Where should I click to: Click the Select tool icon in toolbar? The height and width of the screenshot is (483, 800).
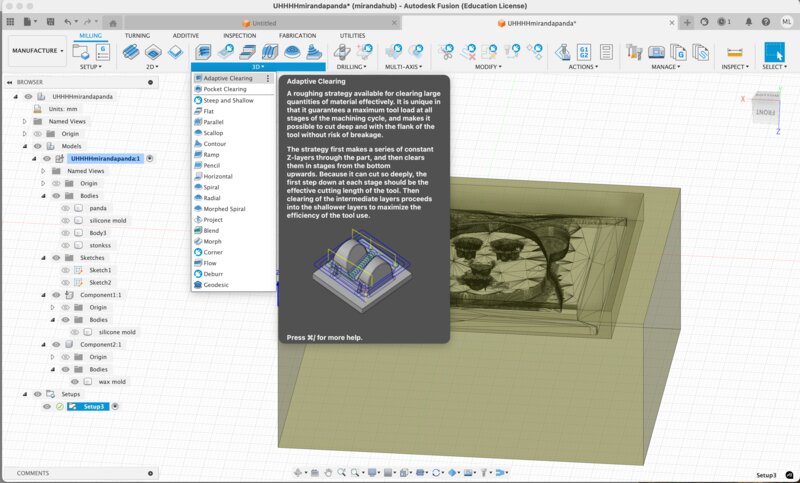(774, 51)
